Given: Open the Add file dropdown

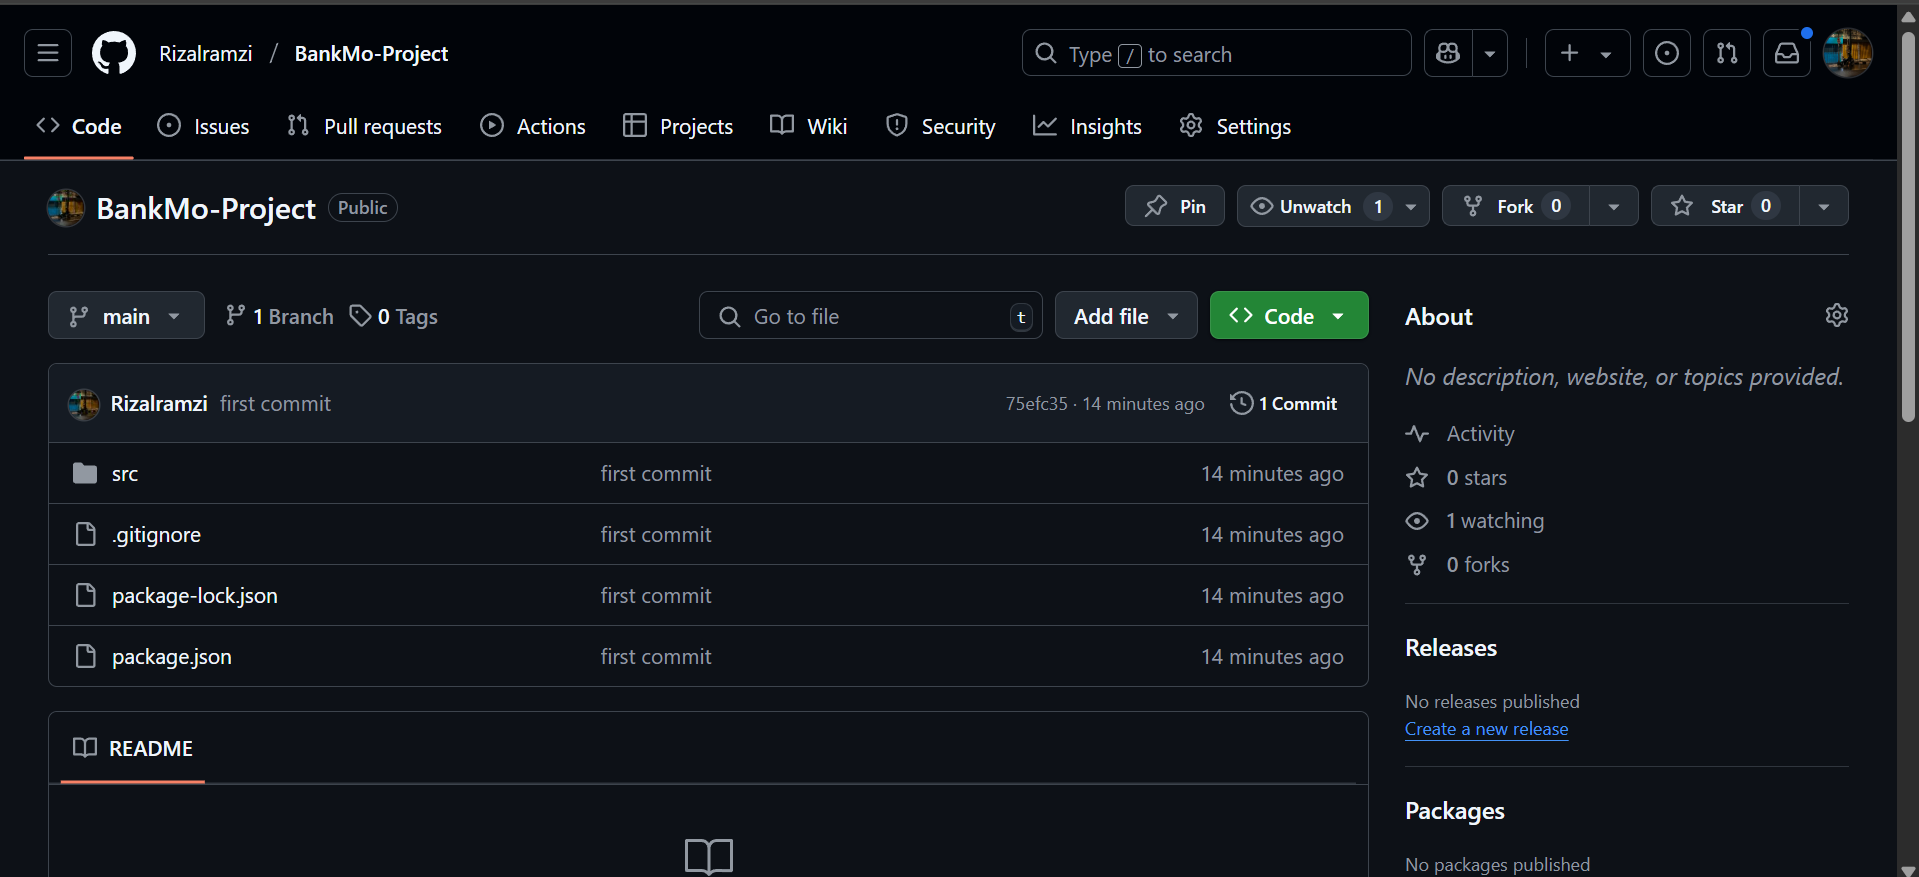Looking at the screenshot, I should point(1126,316).
